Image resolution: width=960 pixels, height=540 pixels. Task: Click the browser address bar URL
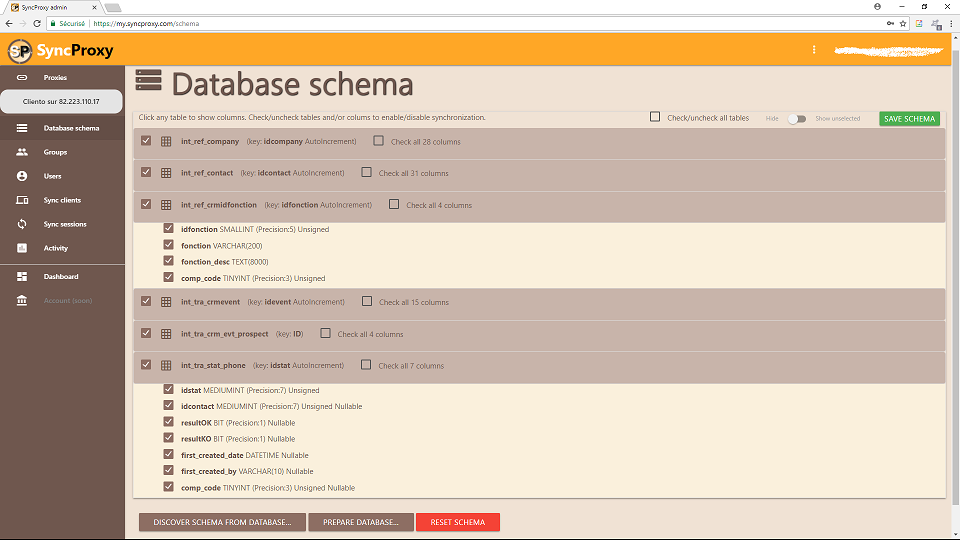click(146, 23)
